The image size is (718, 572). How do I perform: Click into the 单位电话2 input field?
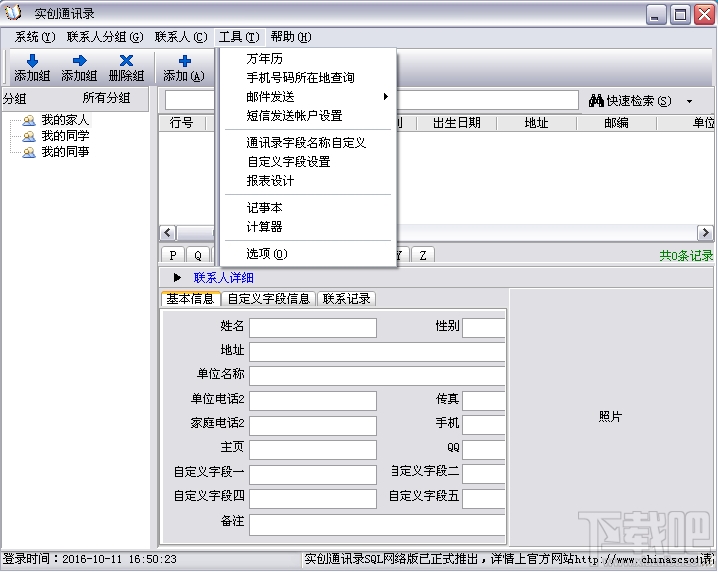tap(313, 401)
